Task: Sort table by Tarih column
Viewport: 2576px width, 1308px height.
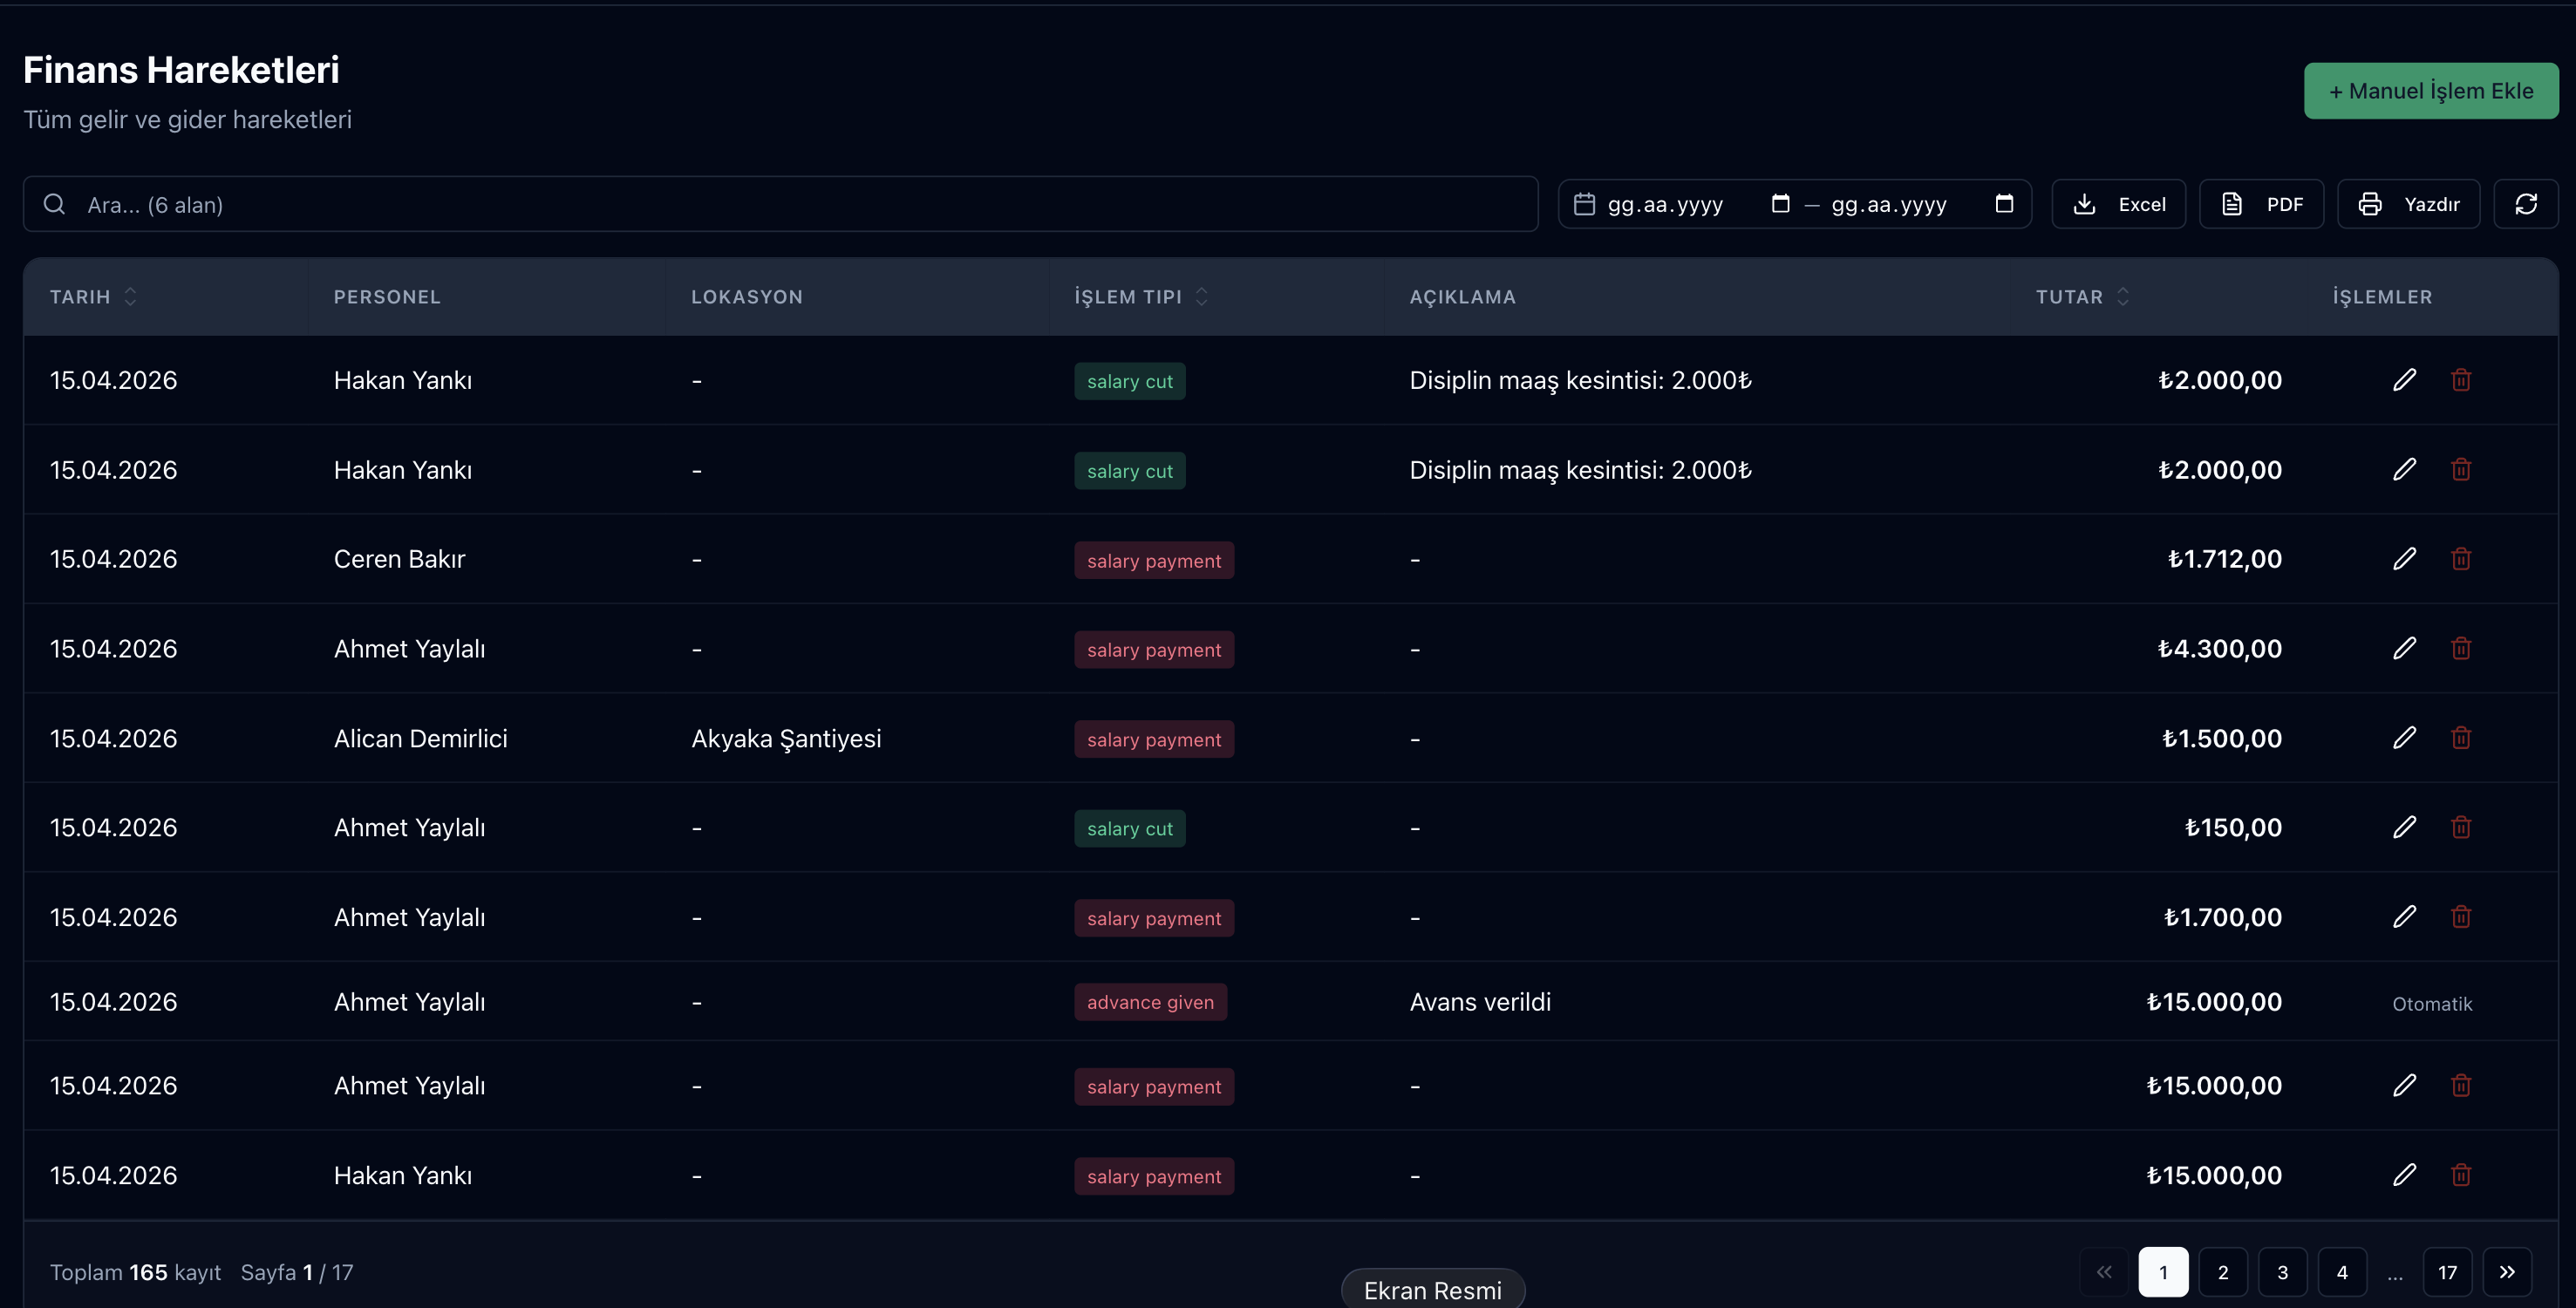Action: (x=93, y=297)
